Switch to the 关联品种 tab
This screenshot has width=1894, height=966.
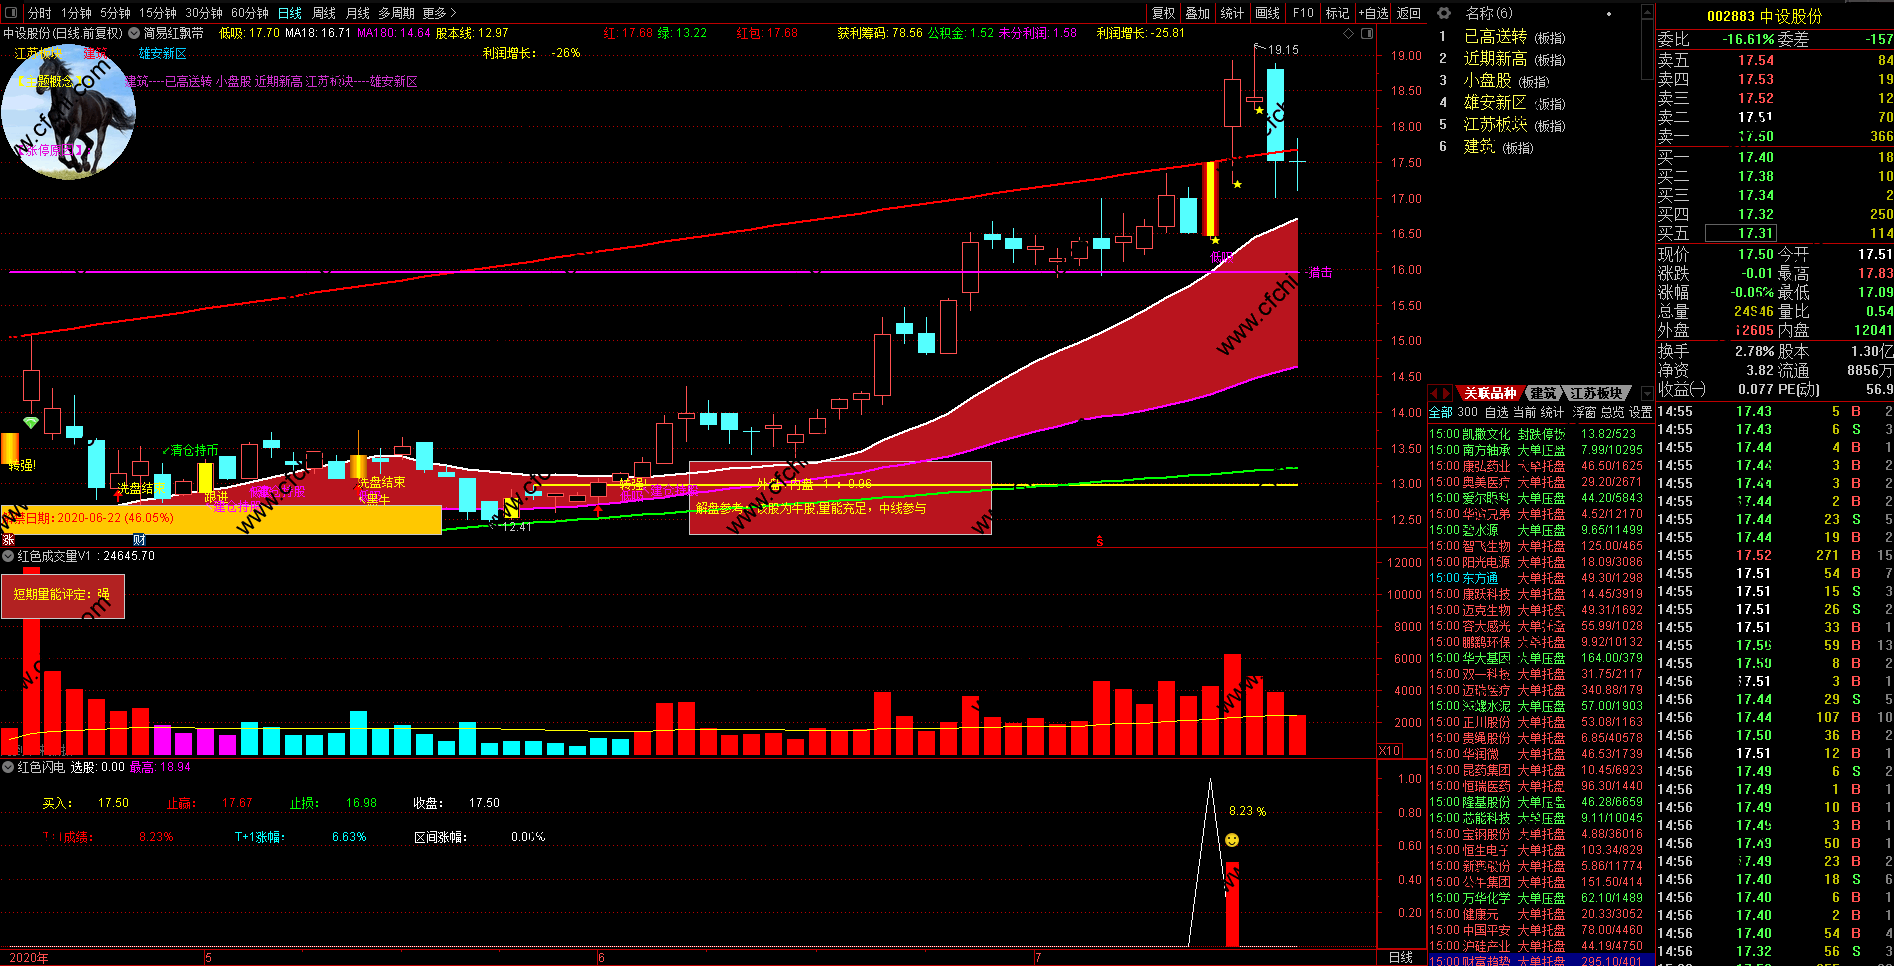point(1490,393)
